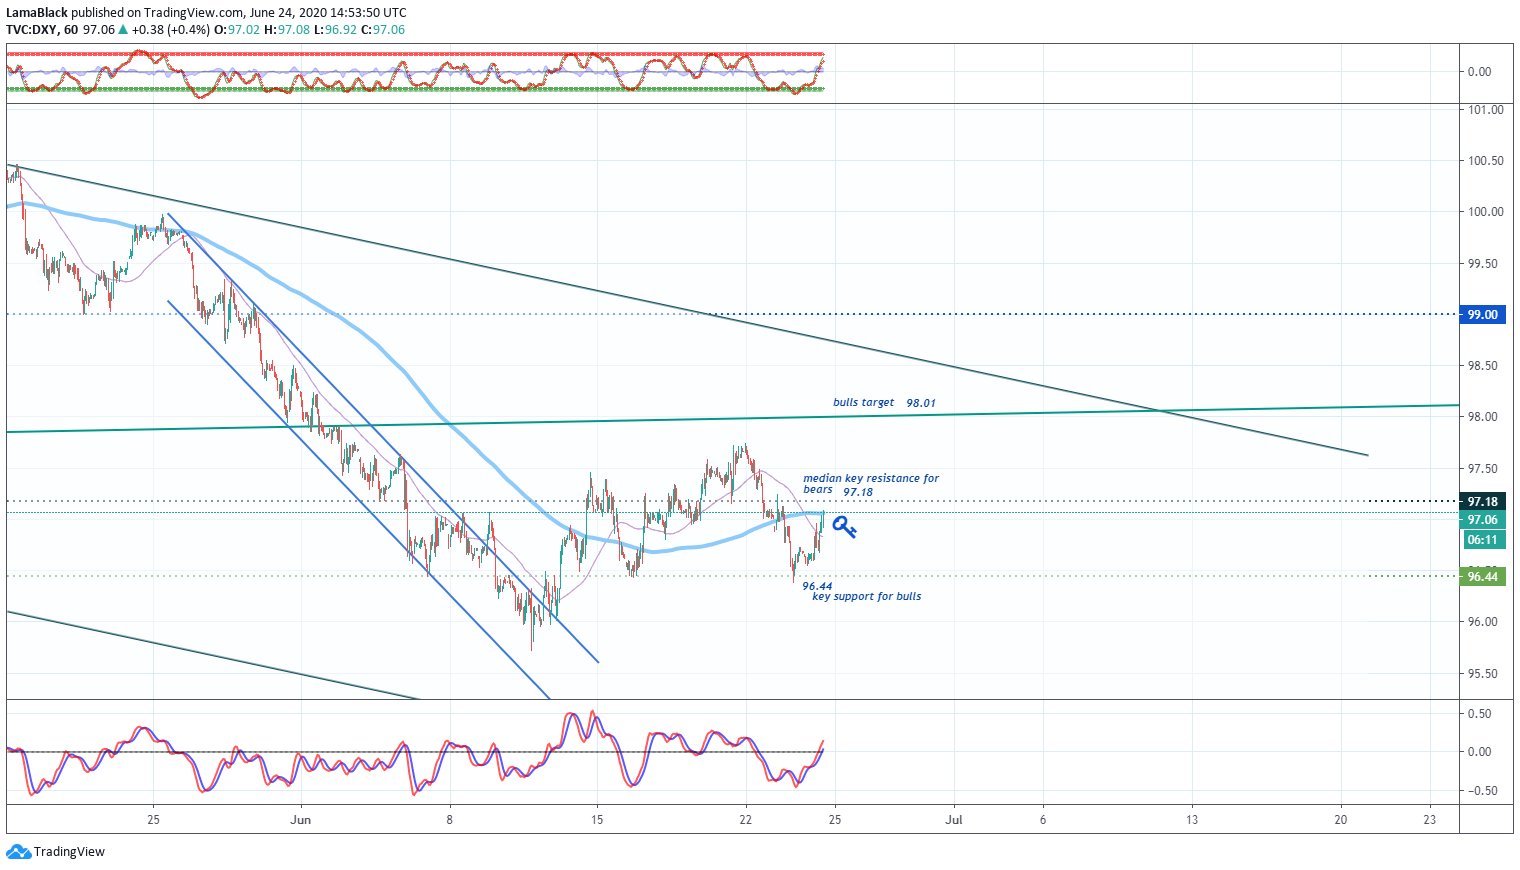Viewport: 1520px width, 870px height.
Task: Click the '15' date label on time axis
Action: coord(597,820)
